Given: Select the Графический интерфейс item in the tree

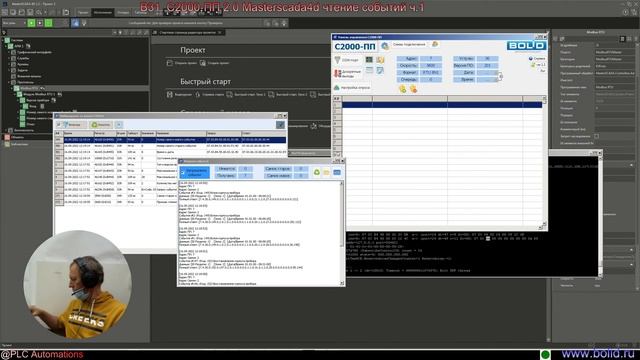Looking at the screenshot, I should (31, 52).
